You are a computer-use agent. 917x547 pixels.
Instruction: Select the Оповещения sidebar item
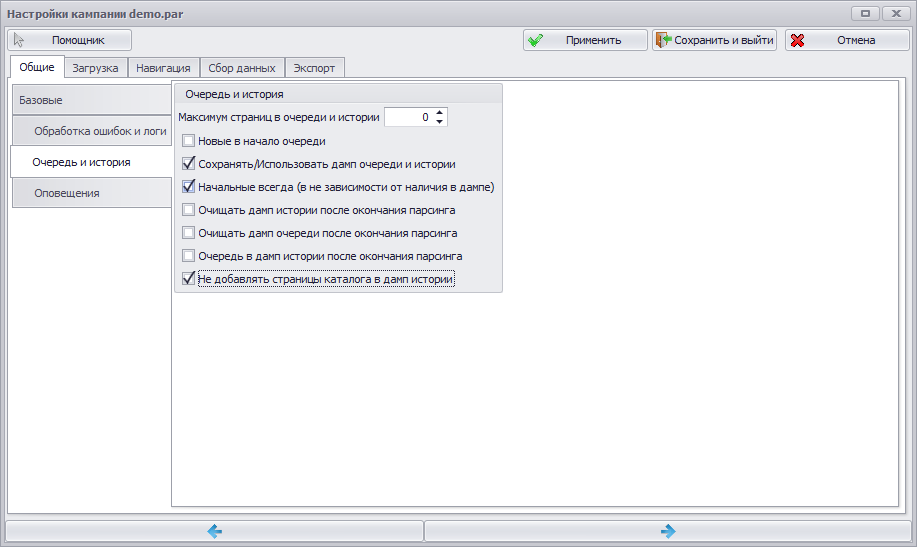[92, 193]
